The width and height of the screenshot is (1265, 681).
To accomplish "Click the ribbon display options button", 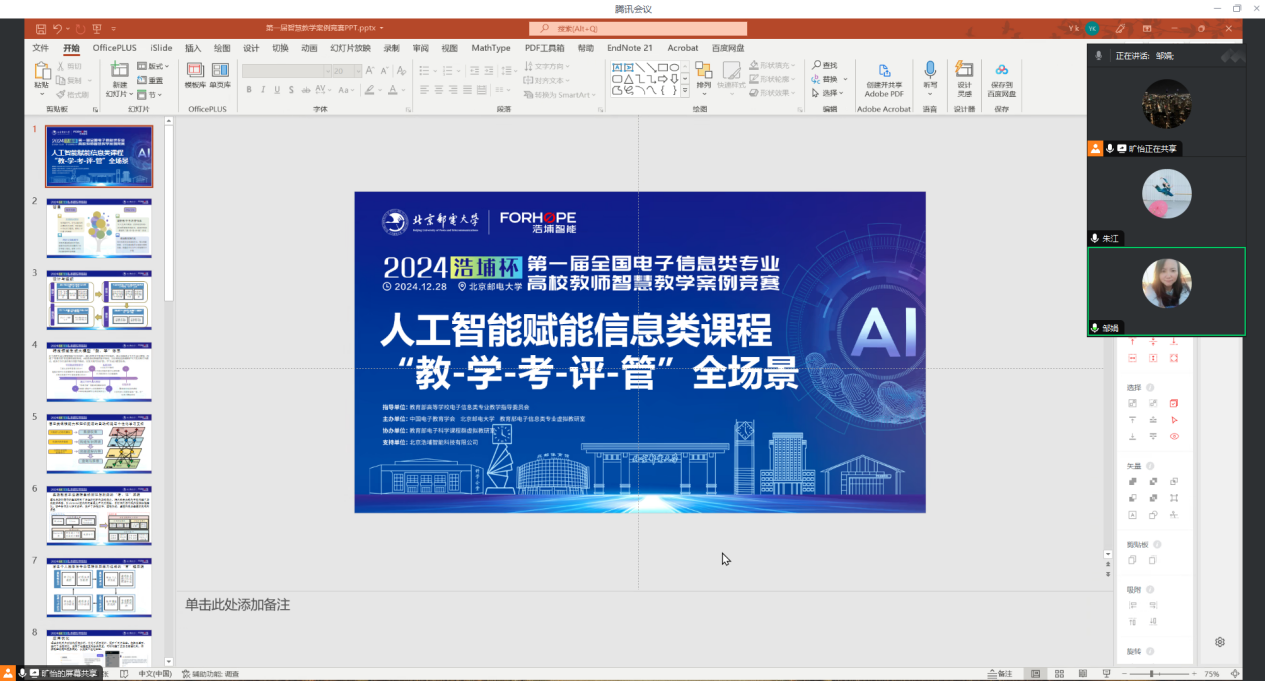I will (1147, 29).
